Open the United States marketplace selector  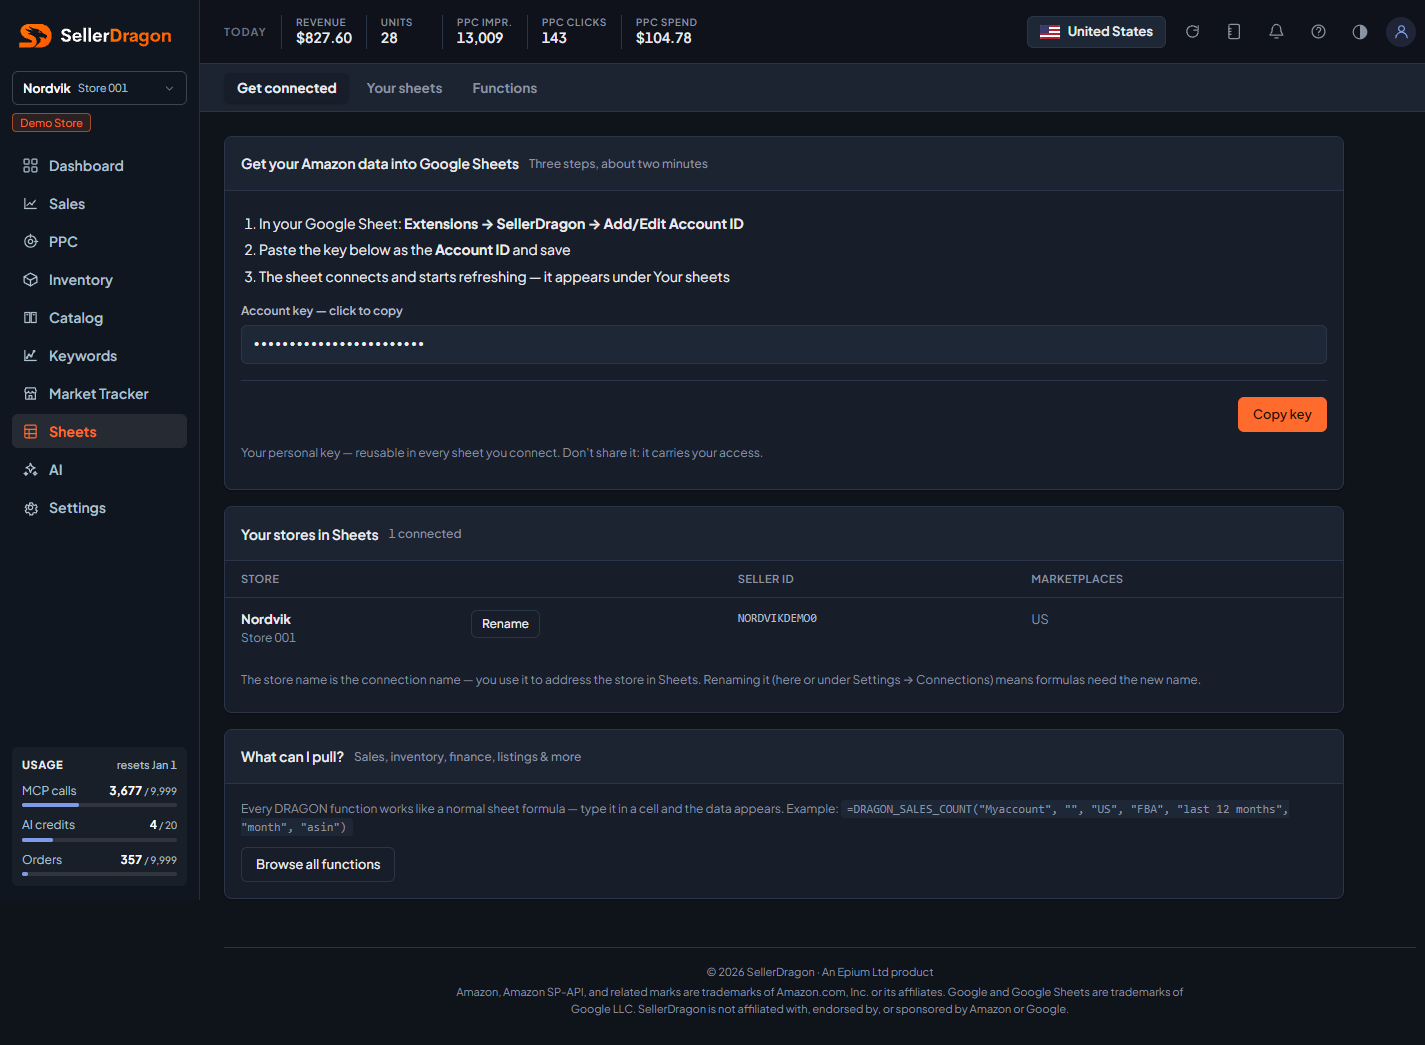pos(1096,32)
